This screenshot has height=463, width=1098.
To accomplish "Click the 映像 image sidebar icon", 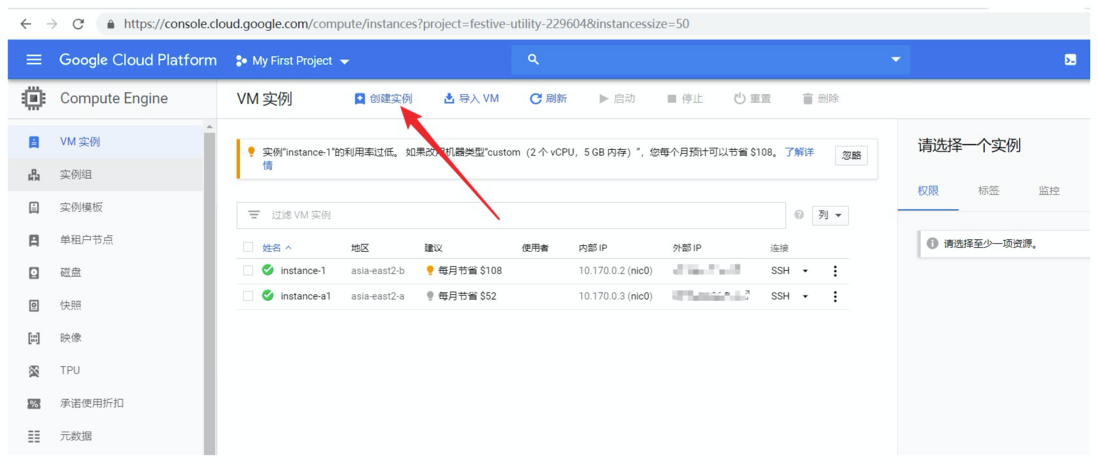I will [x=34, y=338].
